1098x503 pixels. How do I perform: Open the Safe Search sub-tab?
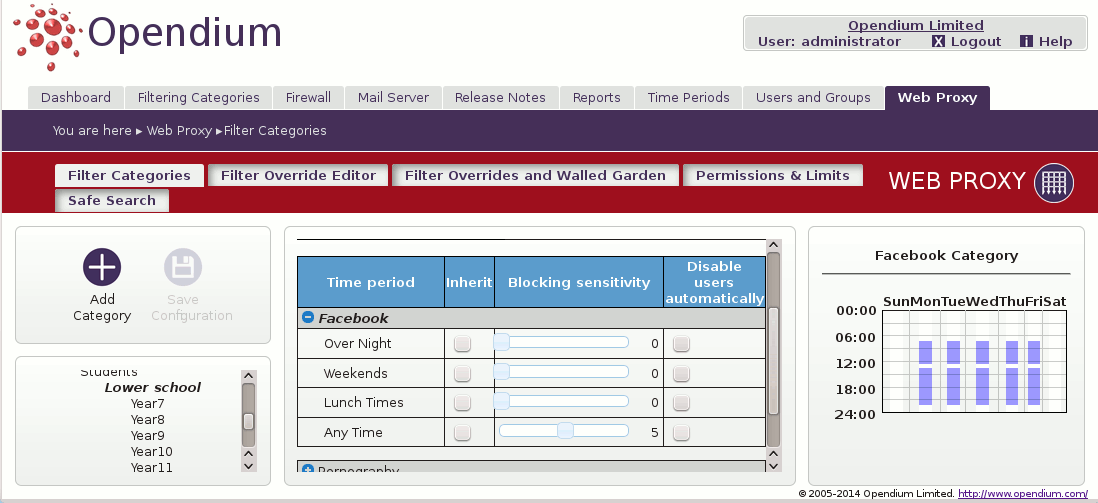111,200
